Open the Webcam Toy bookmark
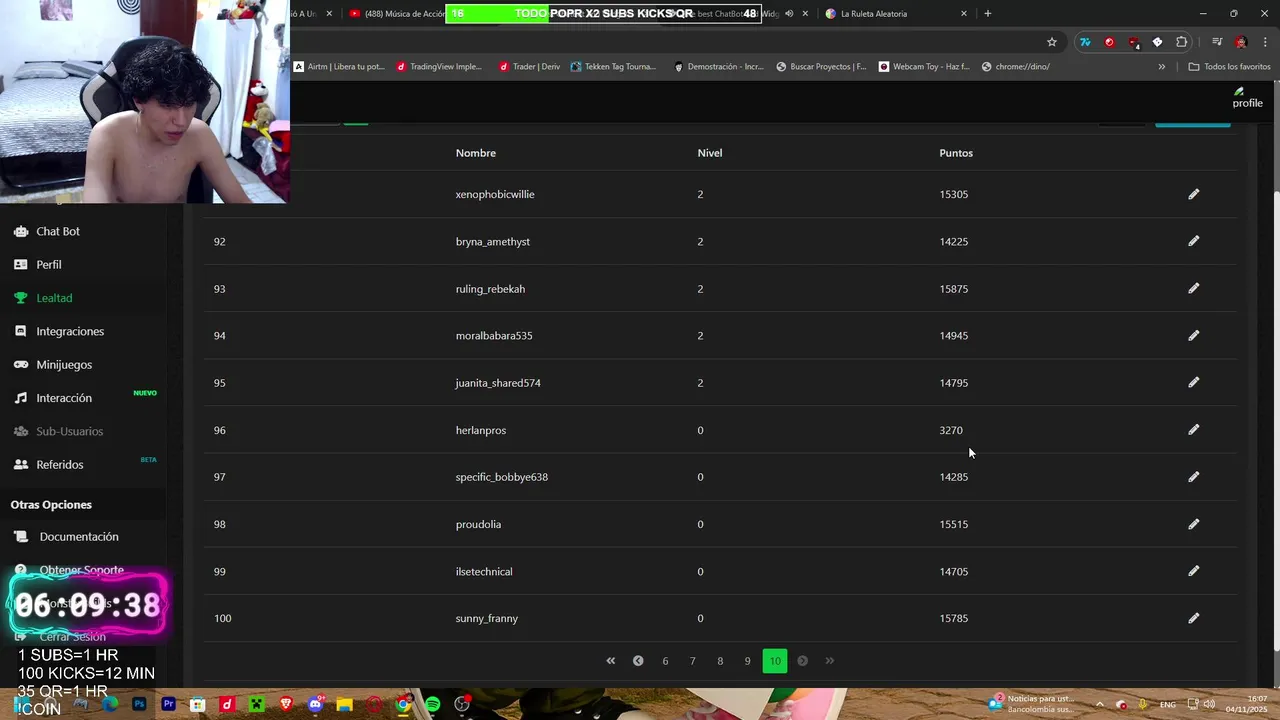Screen dimensions: 1280x720 point(924,67)
